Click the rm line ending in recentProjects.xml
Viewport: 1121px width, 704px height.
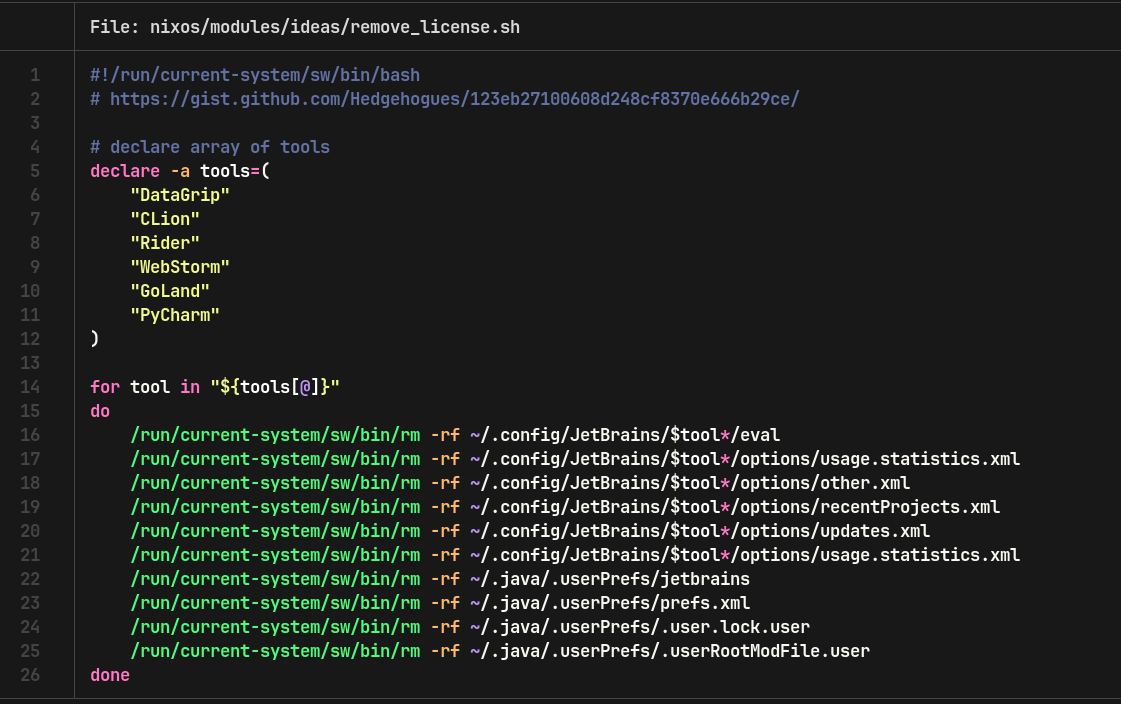pos(566,507)
